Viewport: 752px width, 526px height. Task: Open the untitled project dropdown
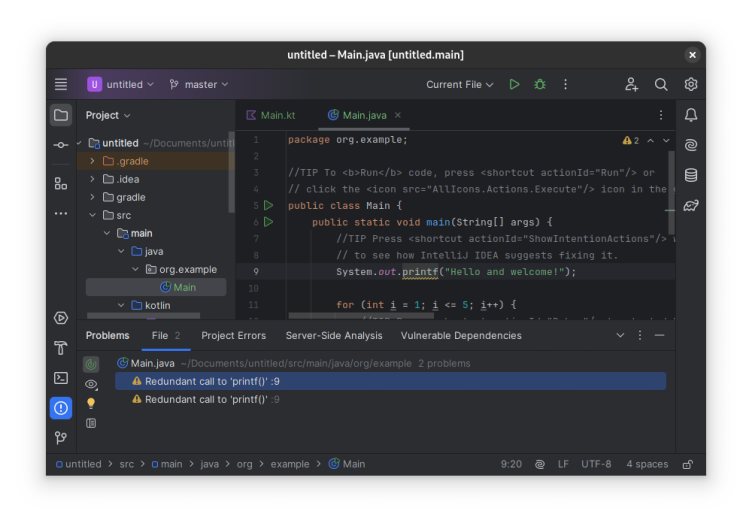tap(120, 84)
